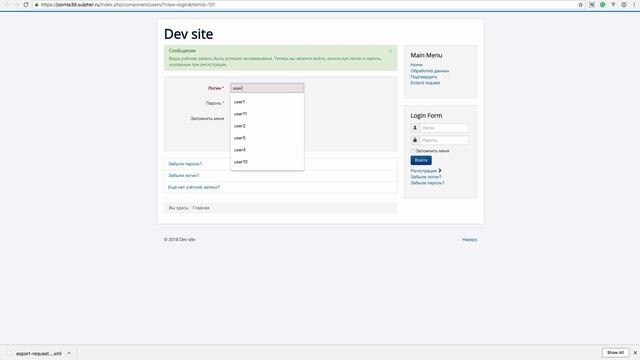Choose user11 from the autocomplete list

[x=267, y=114]
